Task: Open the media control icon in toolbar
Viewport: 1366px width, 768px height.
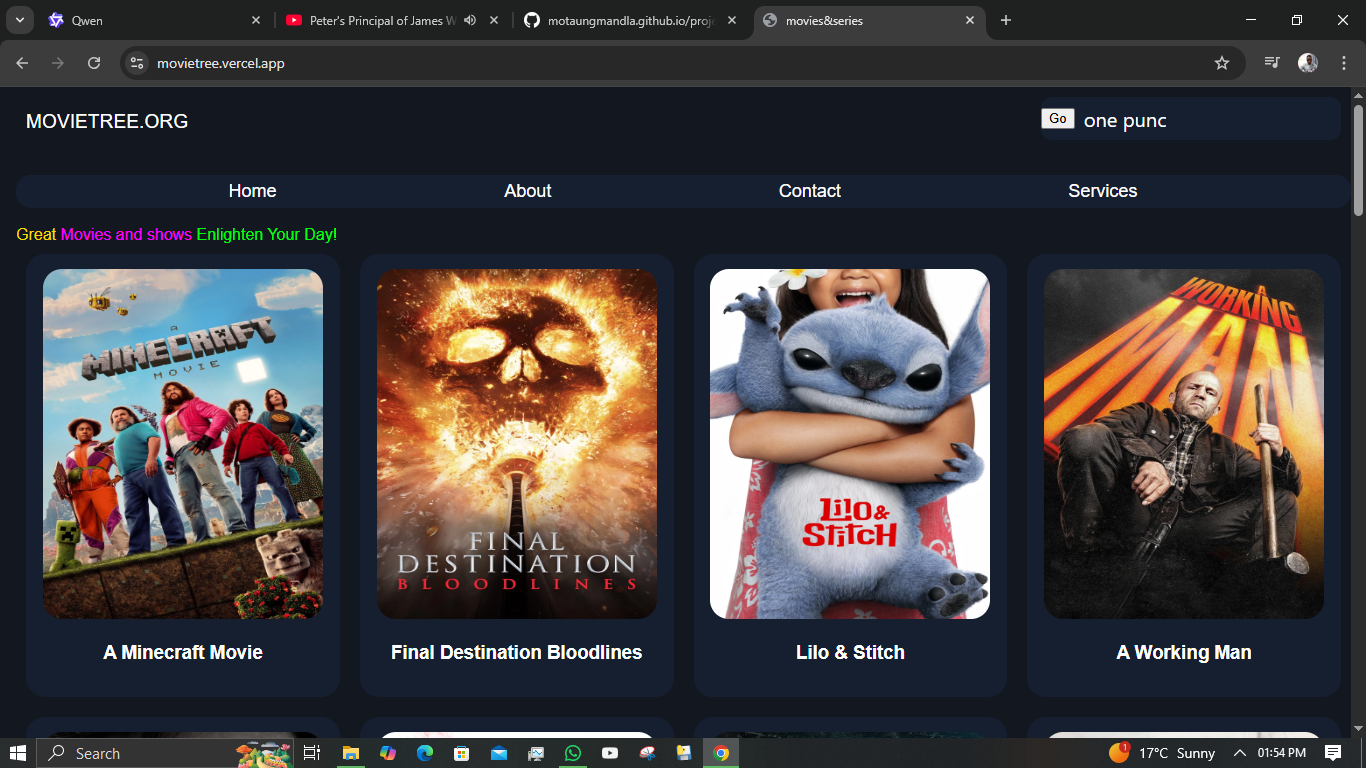Action: point(1271,63)
